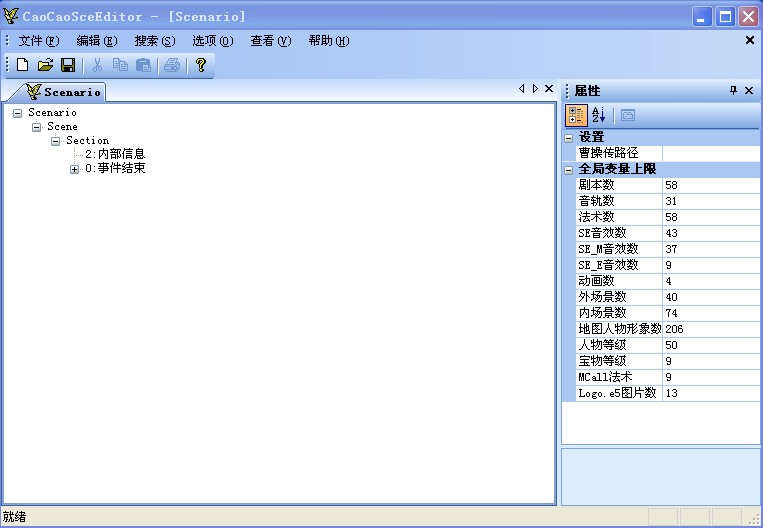Minimize the CaoCaoSceEditor window

coord(702,17)
